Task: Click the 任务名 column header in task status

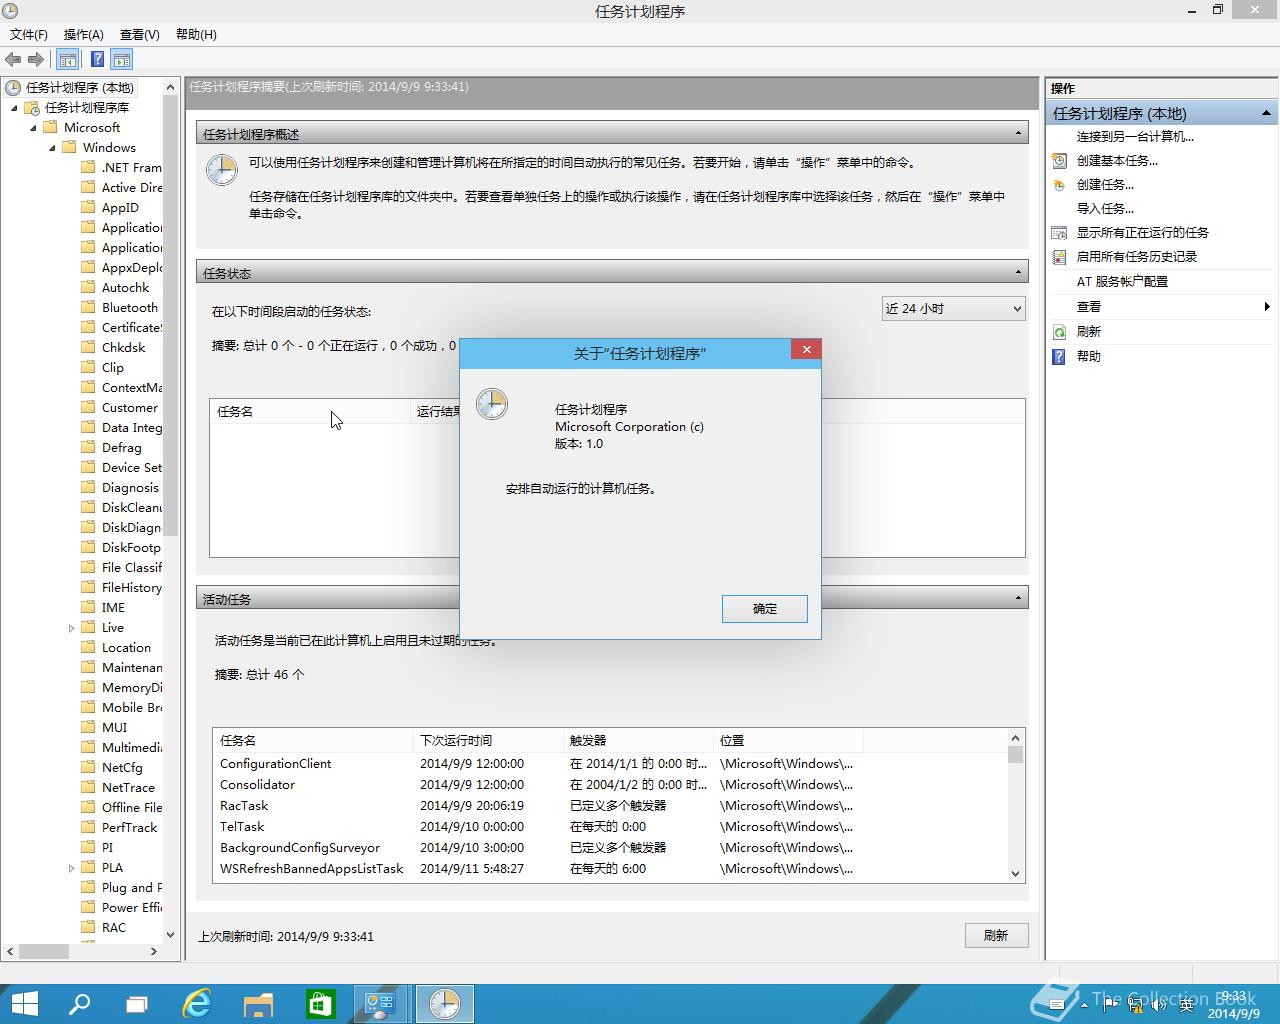Action: [x=310, y=411]
